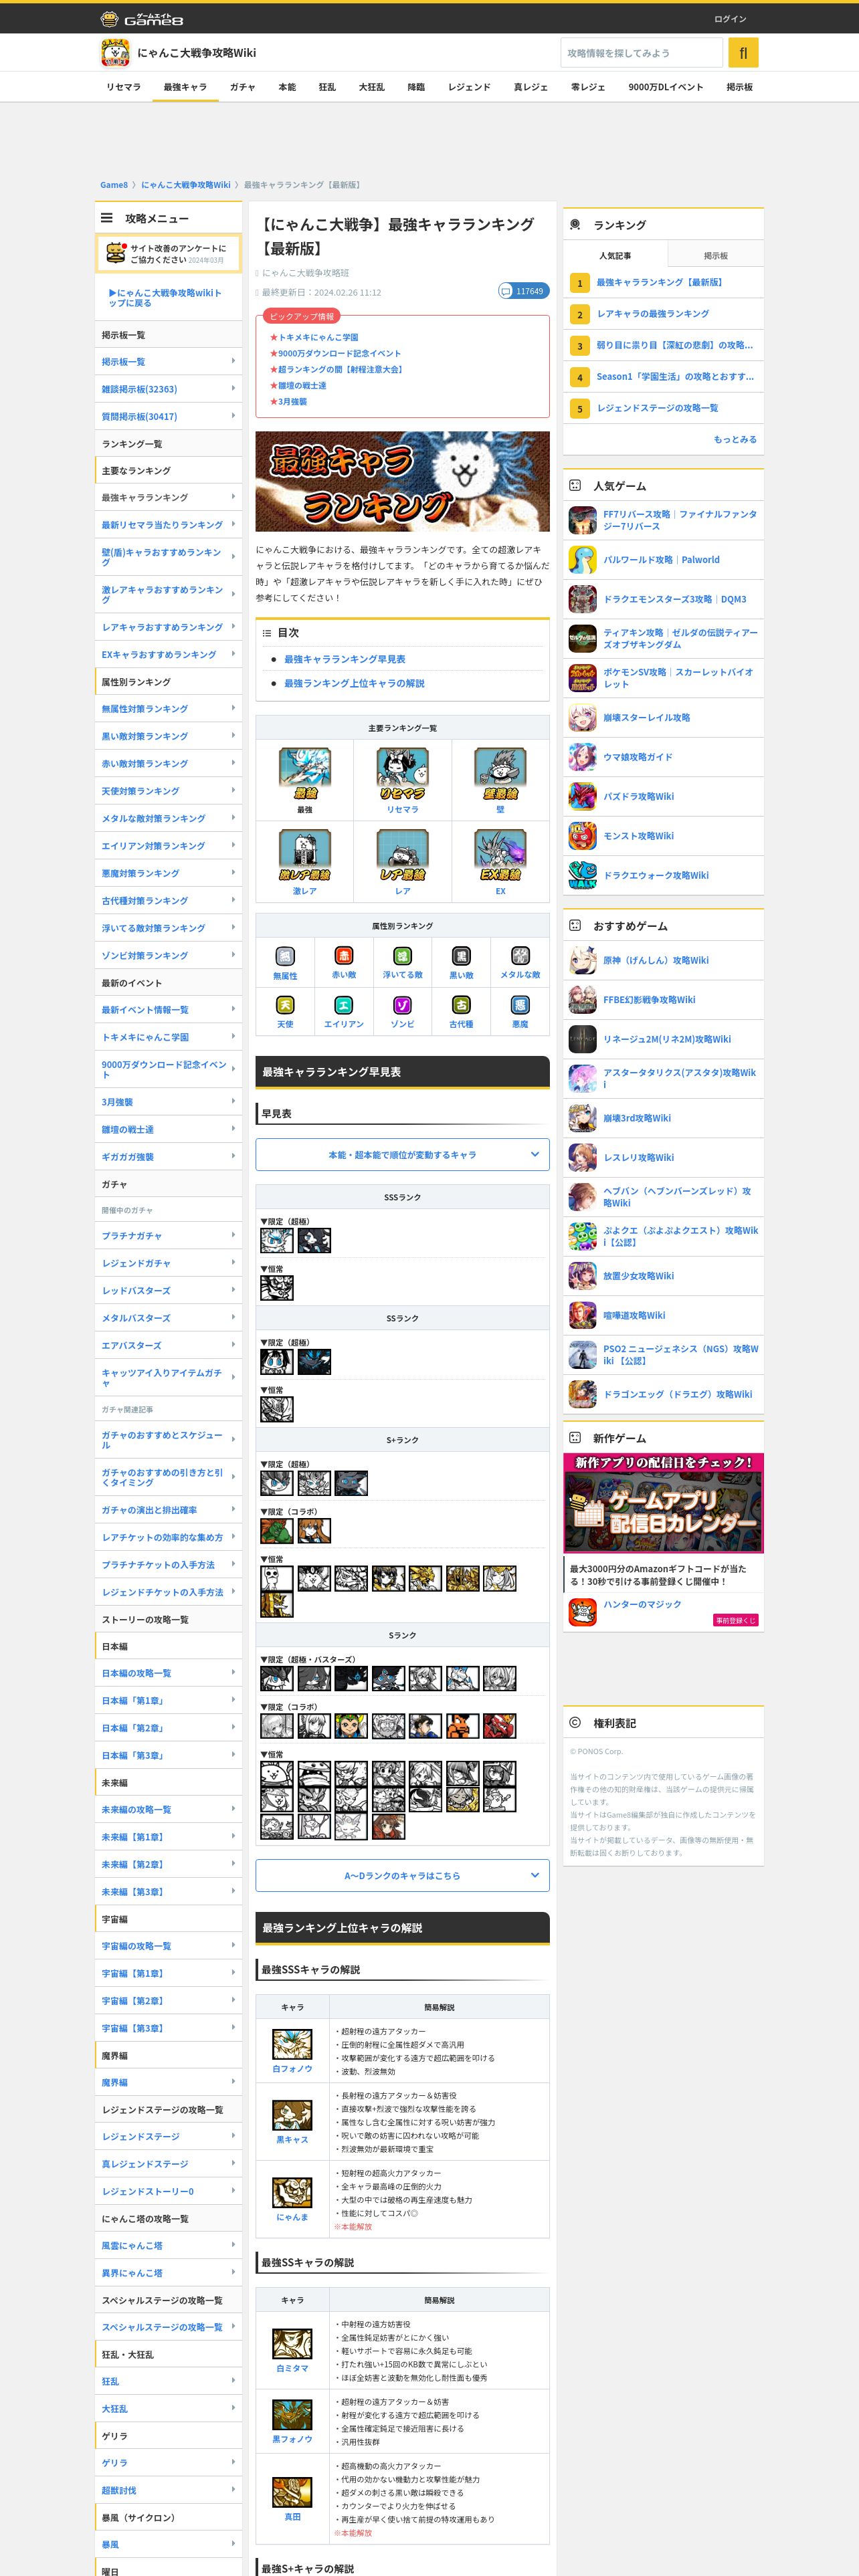Image resolution: width=859 pixels, height=2576 pixels.
Task: Expand 雑談掲示板(32363) sidebar arrow
Action: pos(233,388)
